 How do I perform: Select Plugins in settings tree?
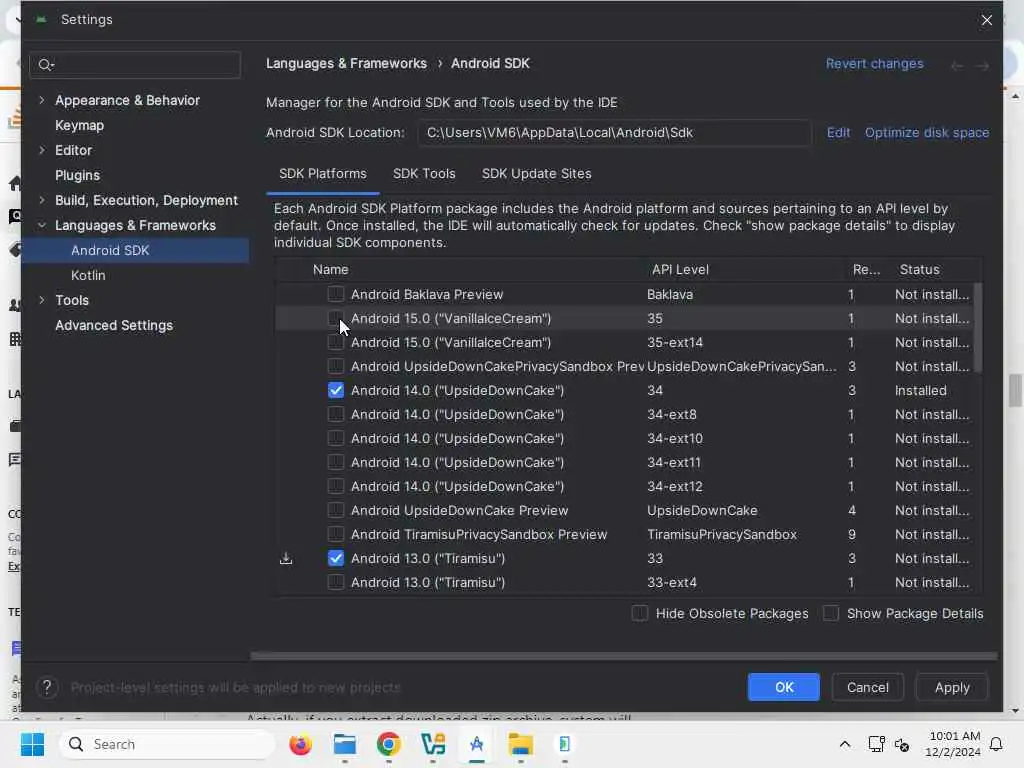(x=78, y=176)
